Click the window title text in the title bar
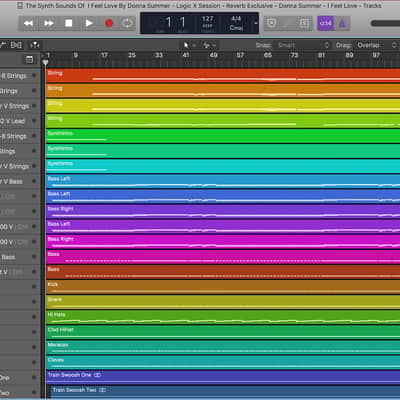Viewport: 400px width, 400px height. 203,5
